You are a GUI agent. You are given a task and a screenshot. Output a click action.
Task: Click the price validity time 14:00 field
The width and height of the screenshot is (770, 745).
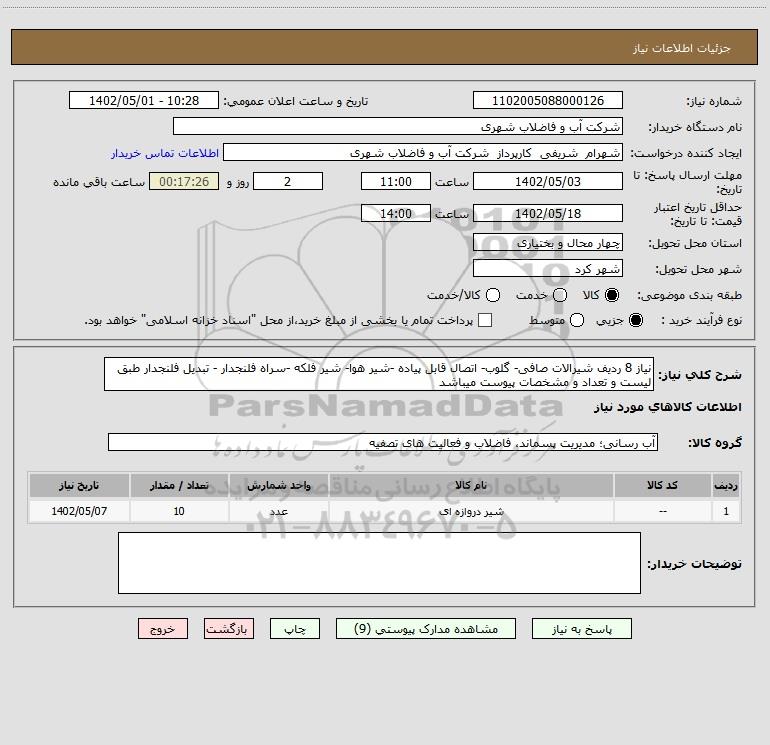coord(396,213)
